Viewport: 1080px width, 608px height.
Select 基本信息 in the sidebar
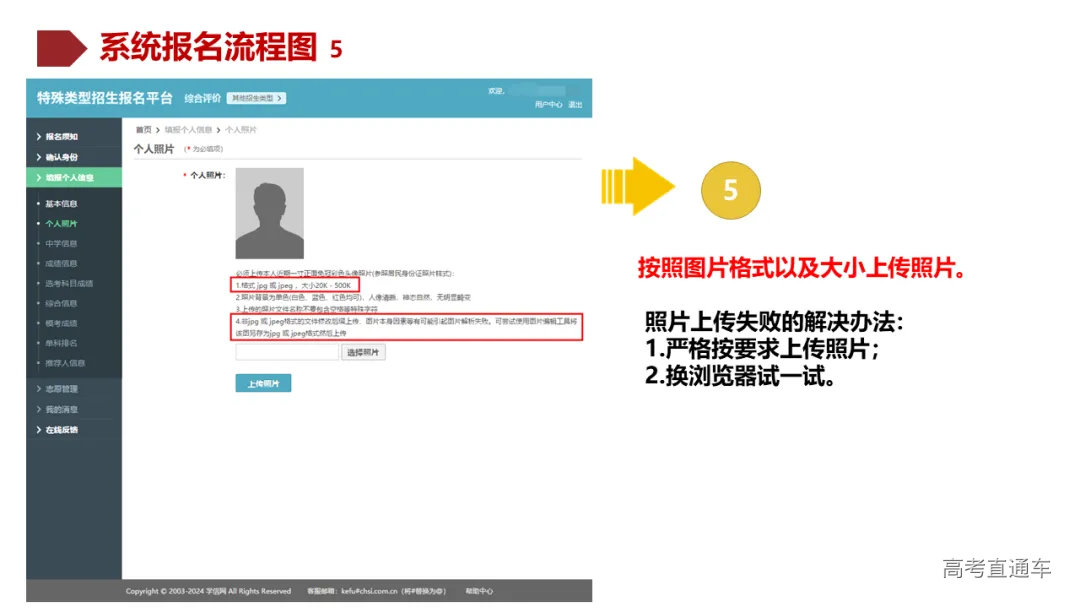point(61,204)
